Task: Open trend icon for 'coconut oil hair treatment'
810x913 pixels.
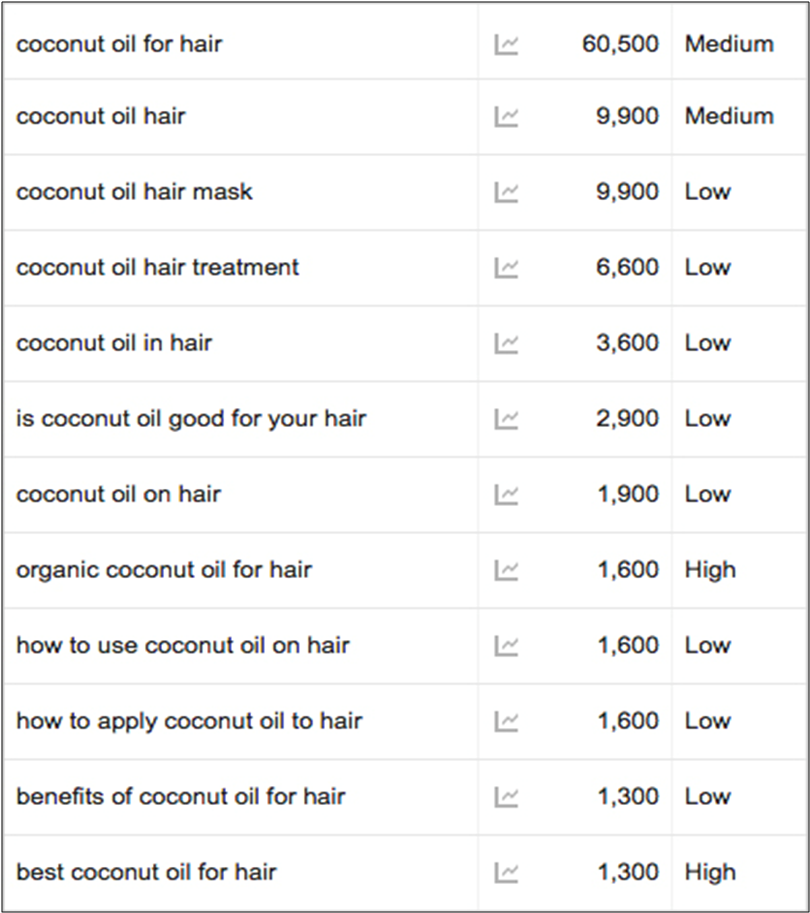Action: pos(507,268)
